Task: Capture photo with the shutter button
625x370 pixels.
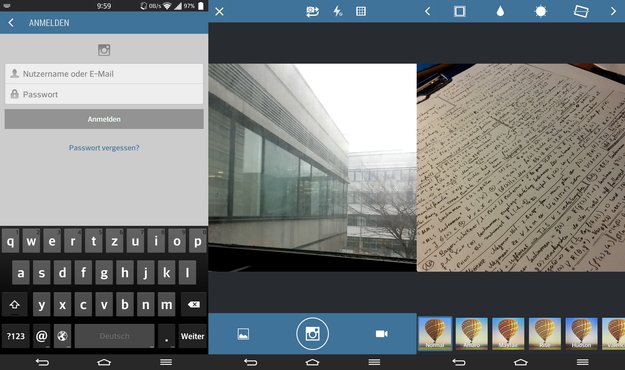Action: click(x=312, y=334)
